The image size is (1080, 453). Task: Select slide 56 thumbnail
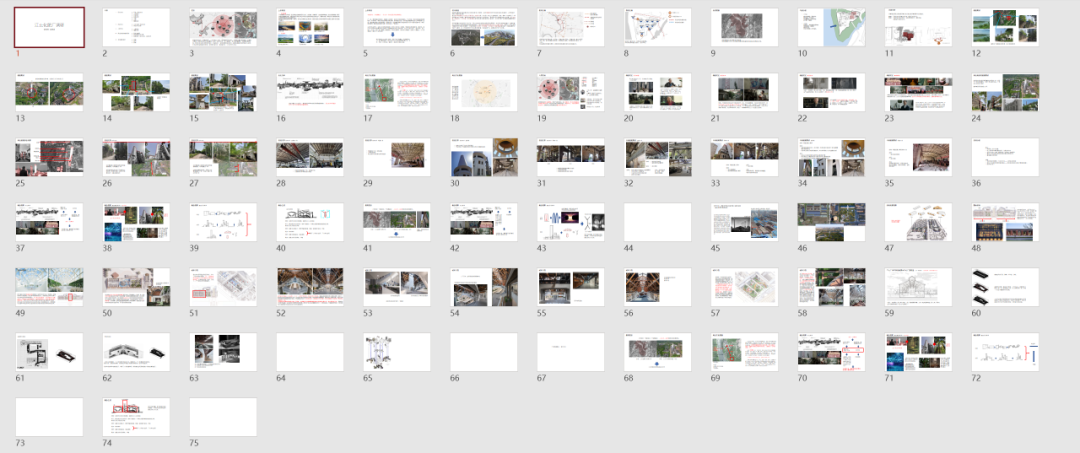click(x=658, y=287)
